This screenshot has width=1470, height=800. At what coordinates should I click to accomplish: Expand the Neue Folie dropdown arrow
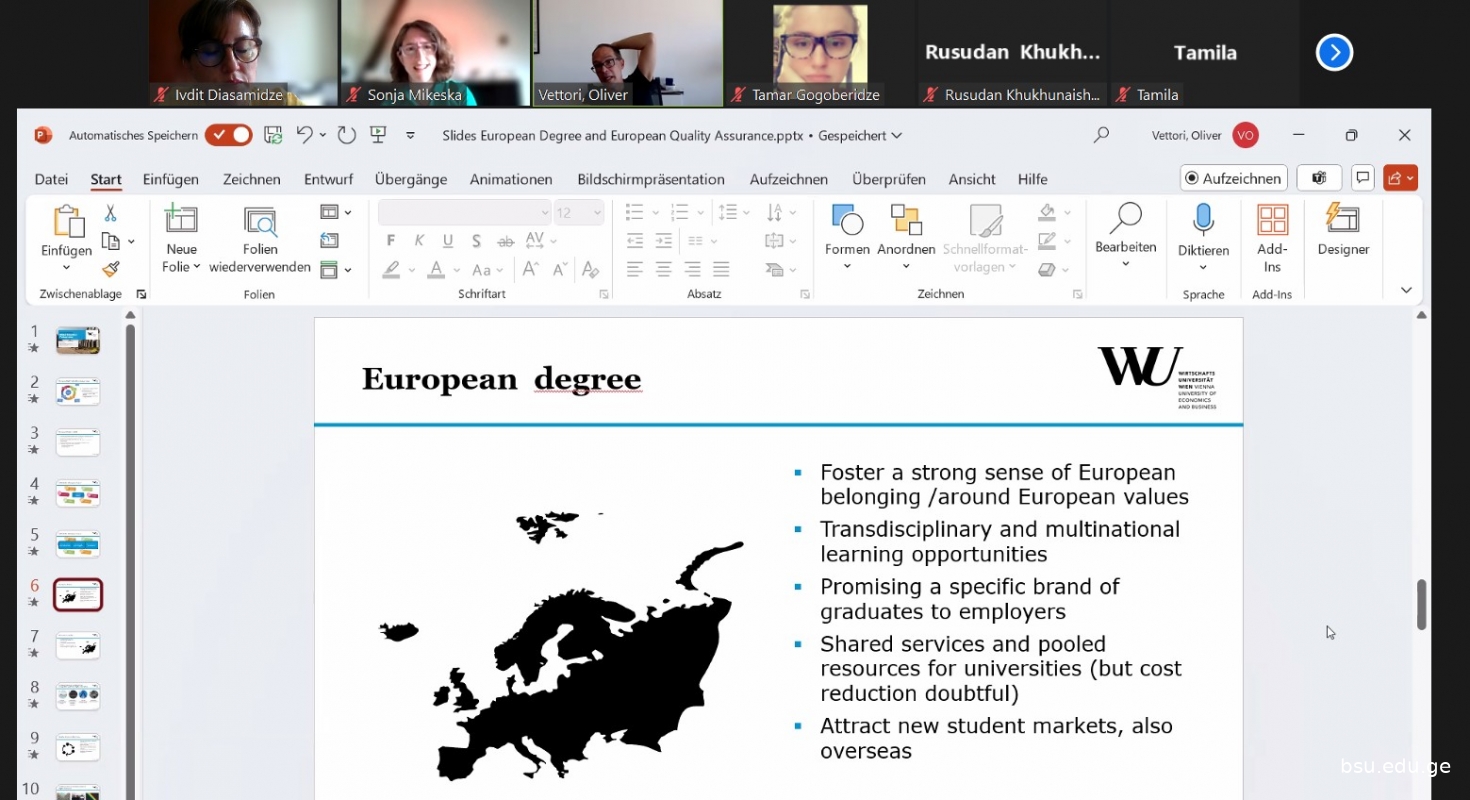tap(197, 267)
